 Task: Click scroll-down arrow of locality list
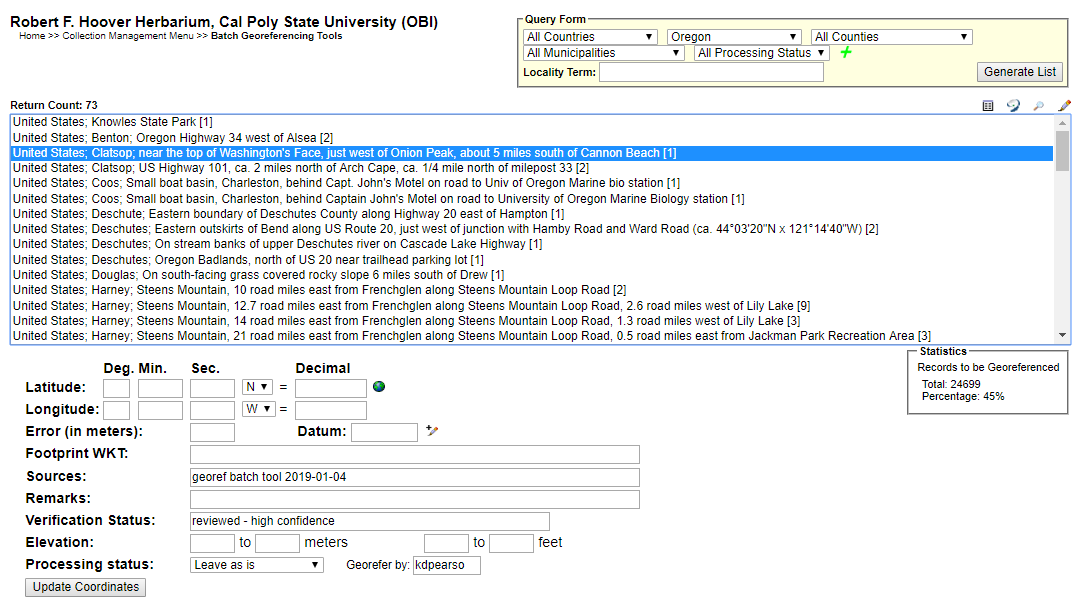coord(1062,336)
